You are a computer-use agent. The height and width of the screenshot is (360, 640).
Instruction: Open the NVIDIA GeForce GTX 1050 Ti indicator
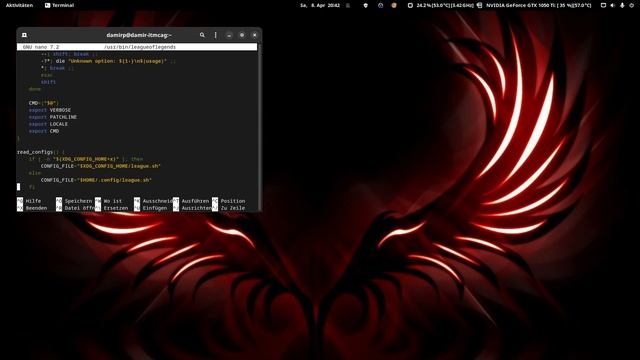pos(534,5)
